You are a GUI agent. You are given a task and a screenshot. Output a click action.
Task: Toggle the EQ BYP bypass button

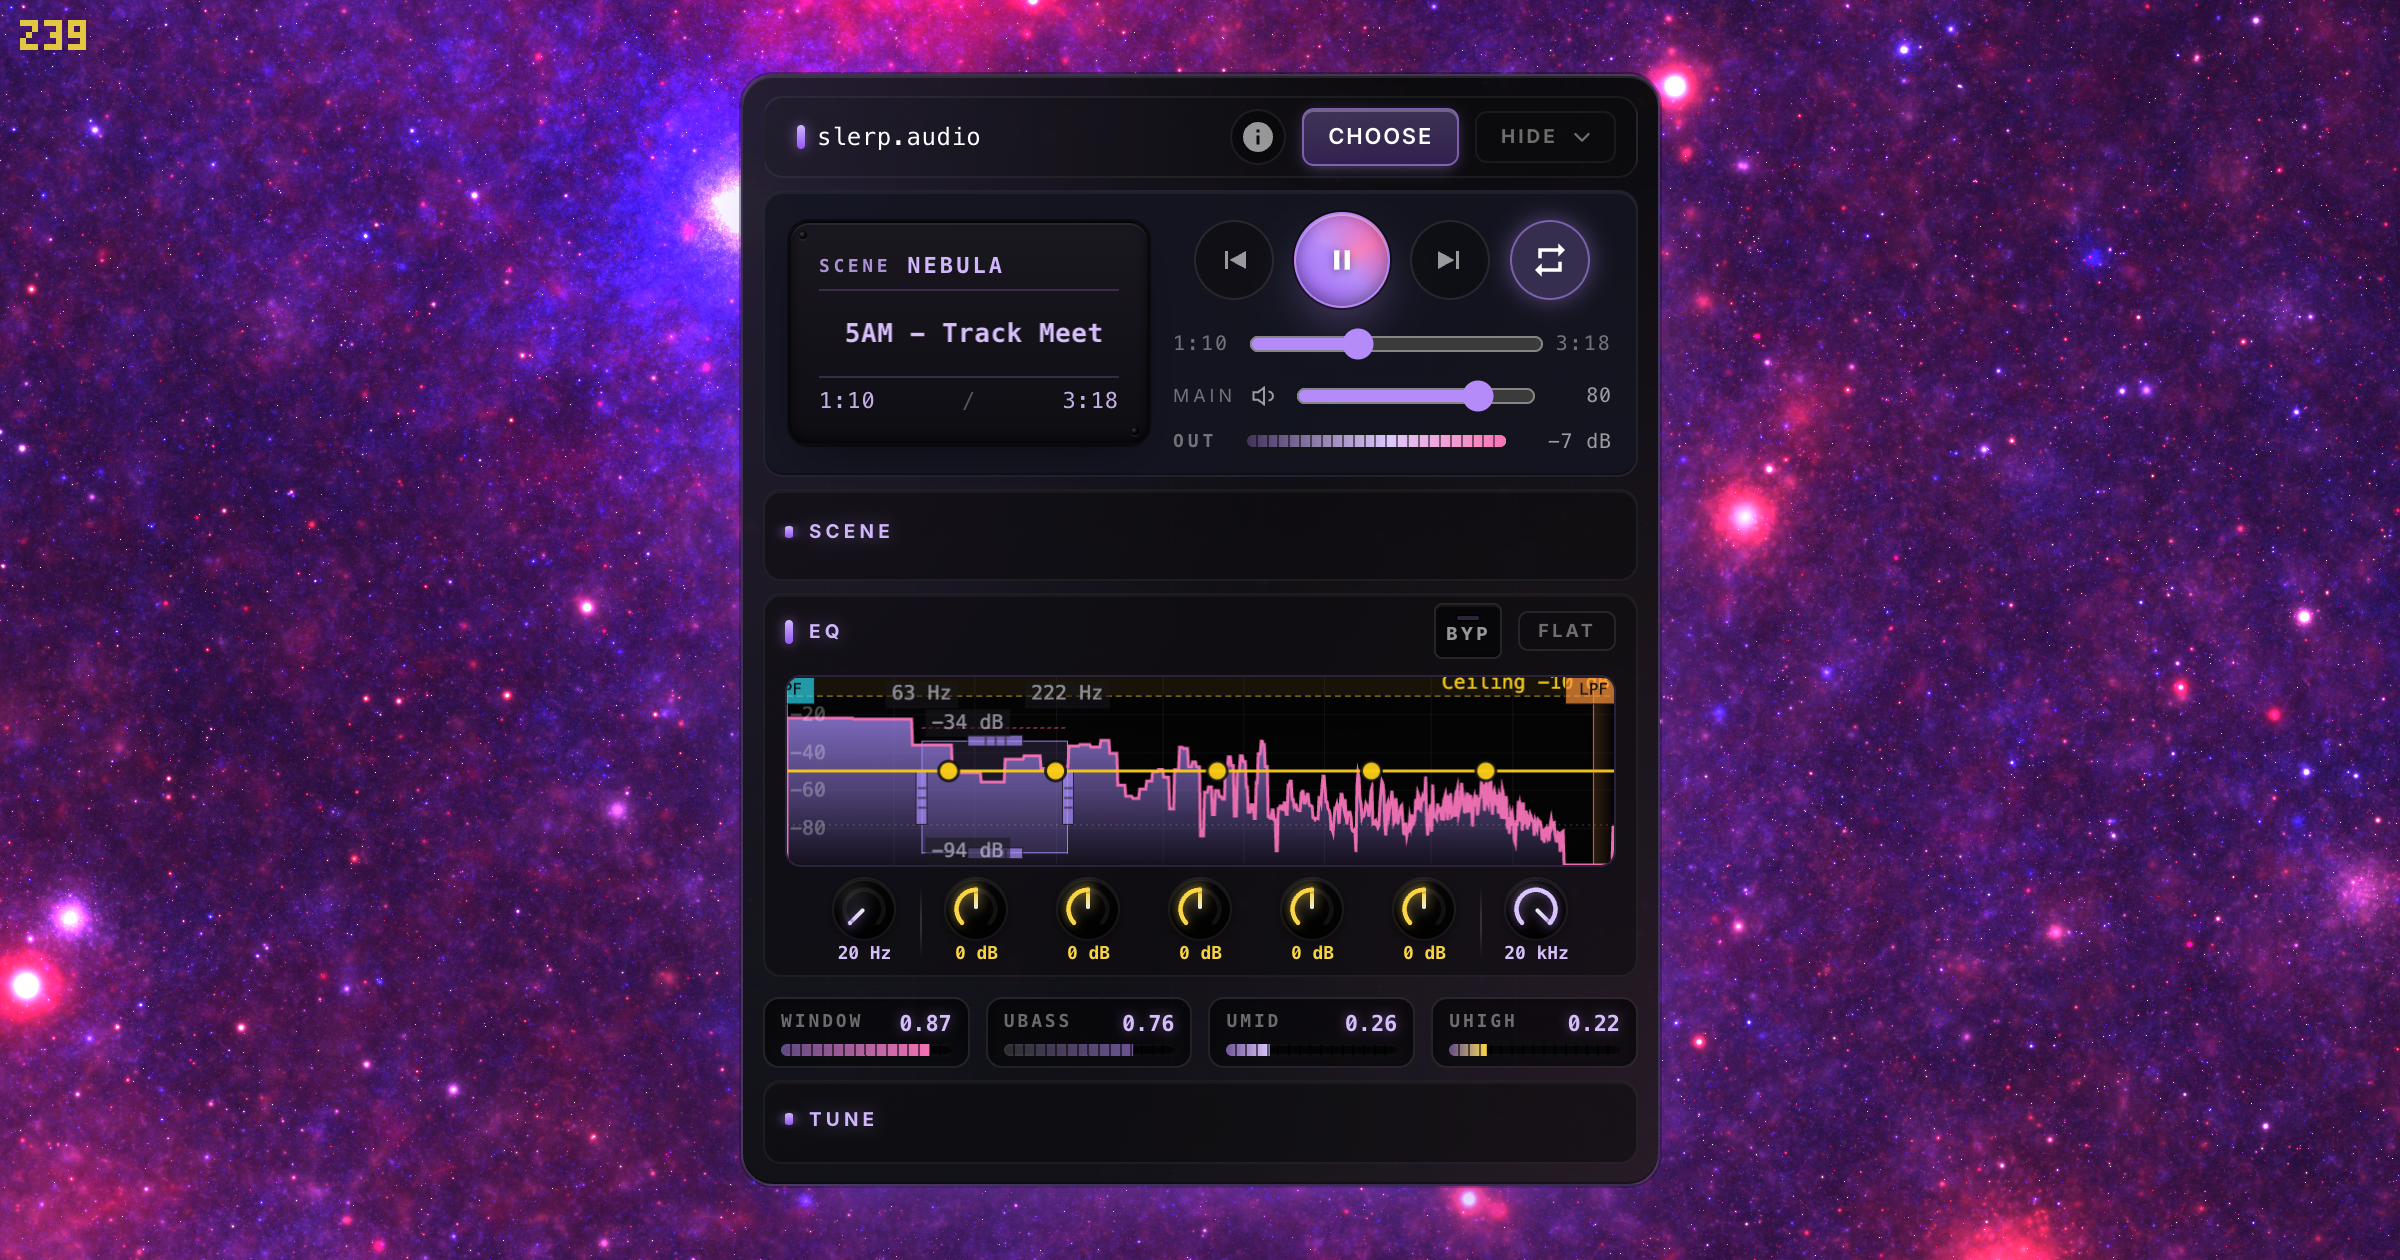(1467, 632)
